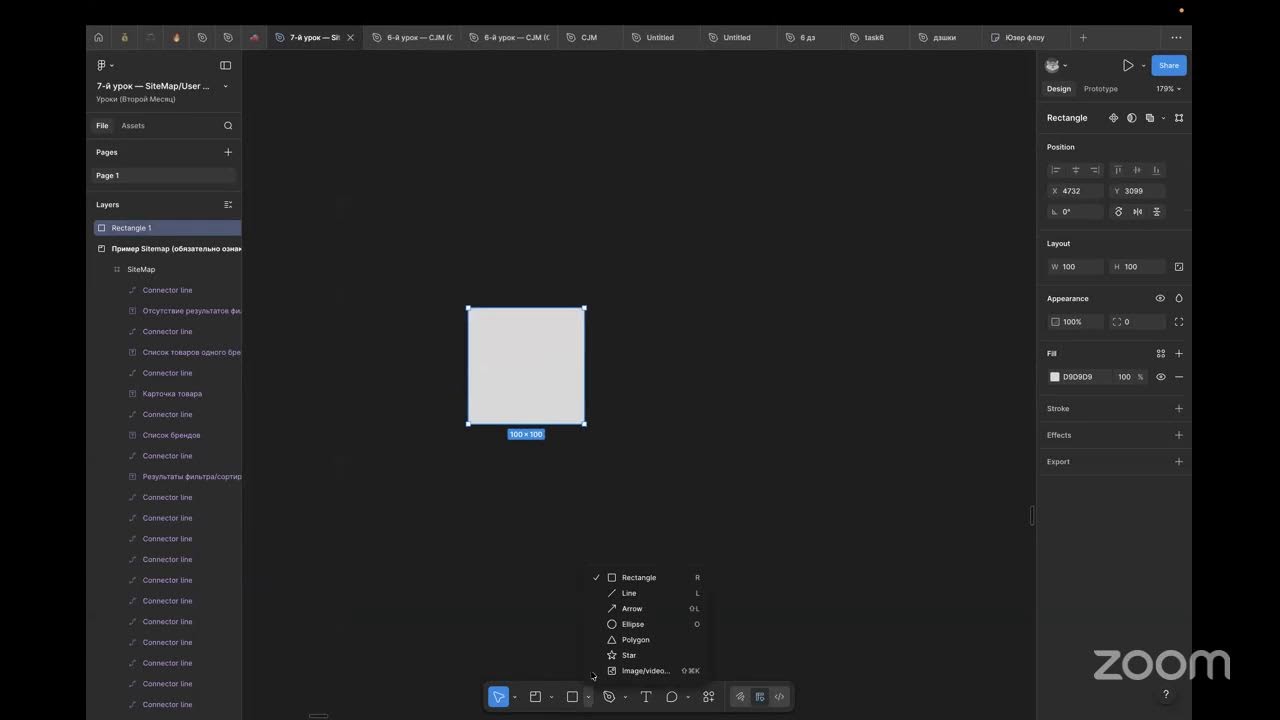Select the Text tool

click(646, 697)
